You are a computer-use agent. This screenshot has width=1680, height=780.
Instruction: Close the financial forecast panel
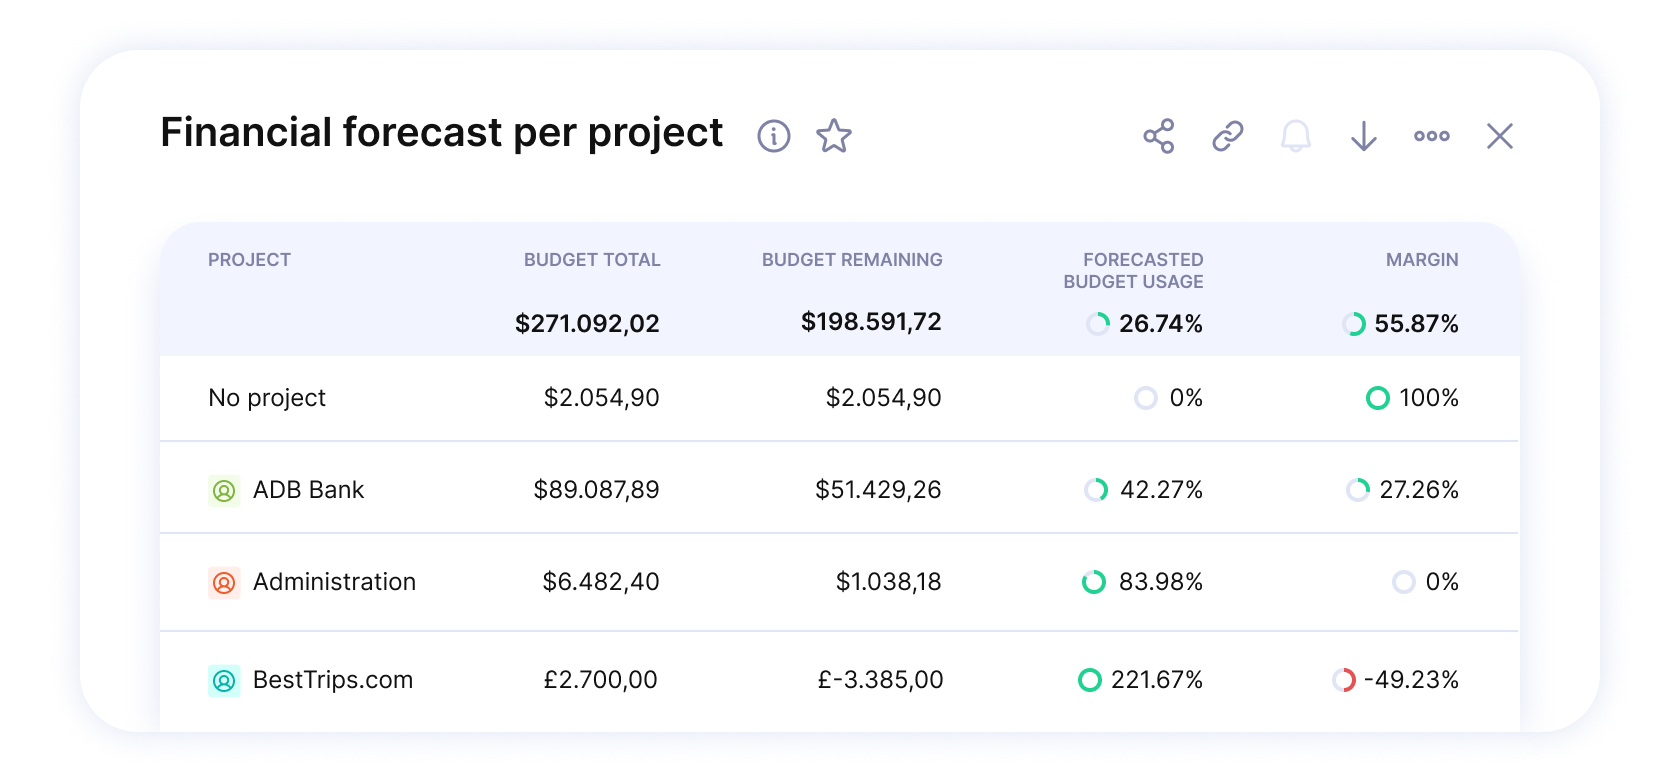[x=1499, y=136]
